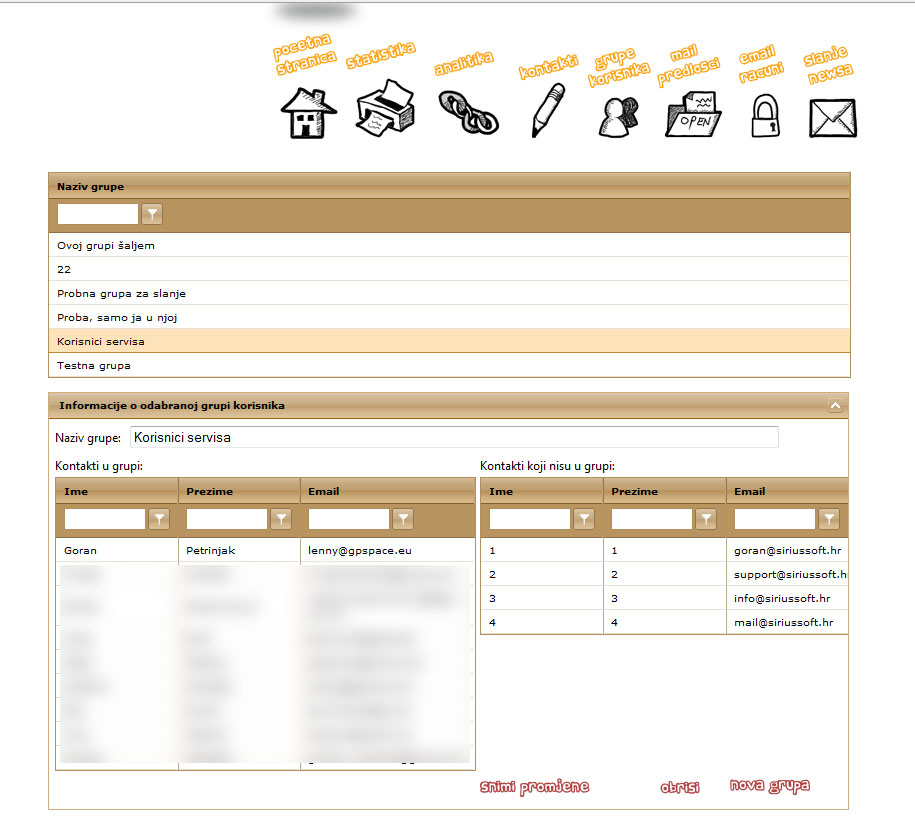Click the 'statistika' menu label
The height and width of the screenshot is (838, 915).
(380, 55)
